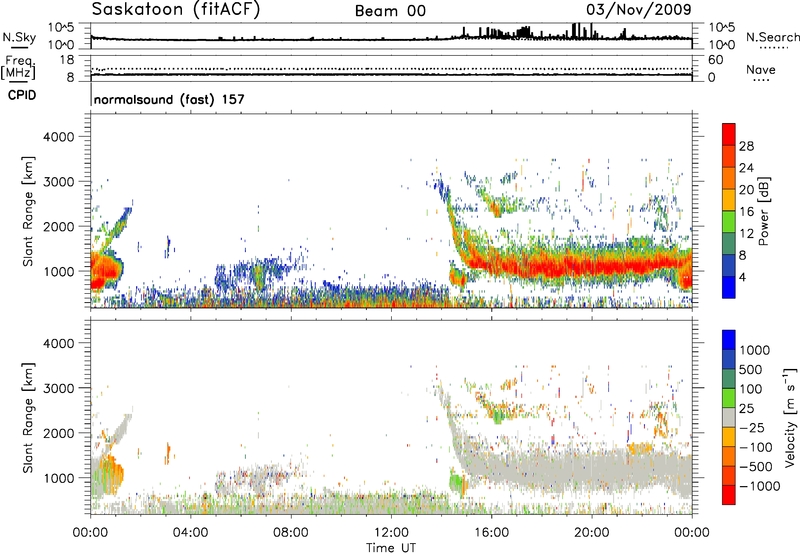Click the "-100" label on Velocity colorbar
The image size is (800, 554).
tap(755, 447)
